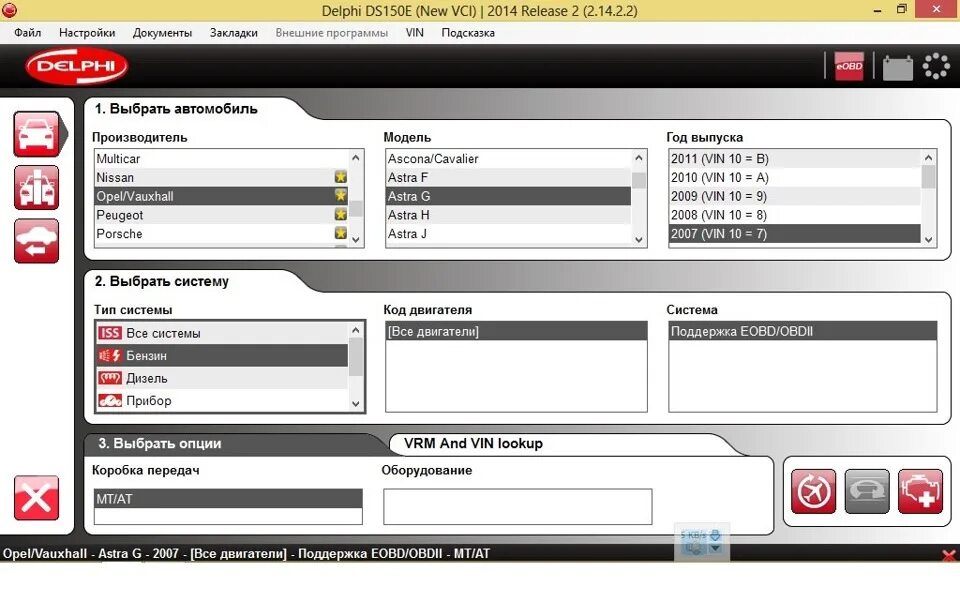Screen dimensions: 960x602
Task: Open the Настройки menu
Action: (x=87, y=32)
